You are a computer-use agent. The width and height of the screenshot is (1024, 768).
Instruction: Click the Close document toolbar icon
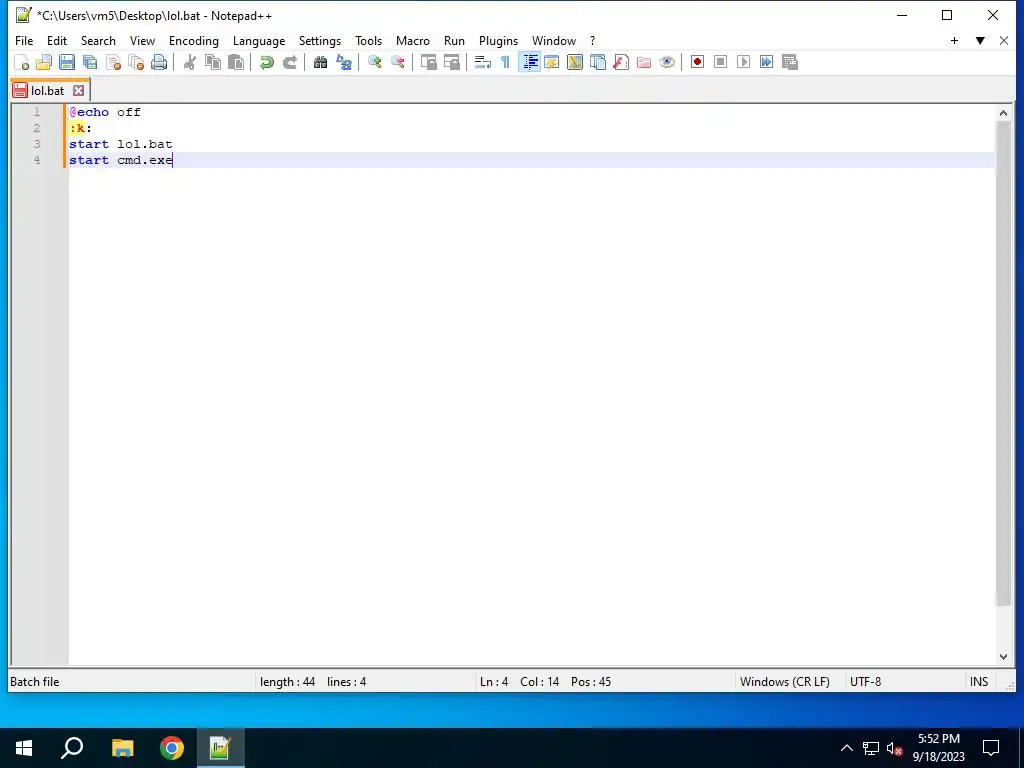click(113, 62)
